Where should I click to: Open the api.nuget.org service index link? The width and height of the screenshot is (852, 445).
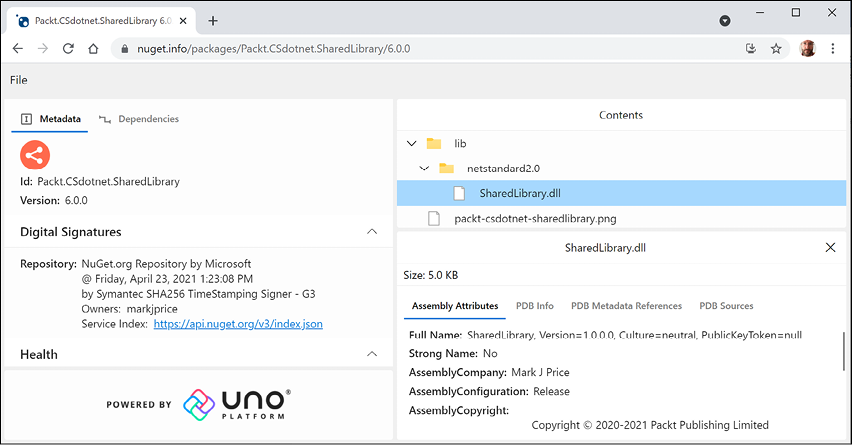pos(238,324)
